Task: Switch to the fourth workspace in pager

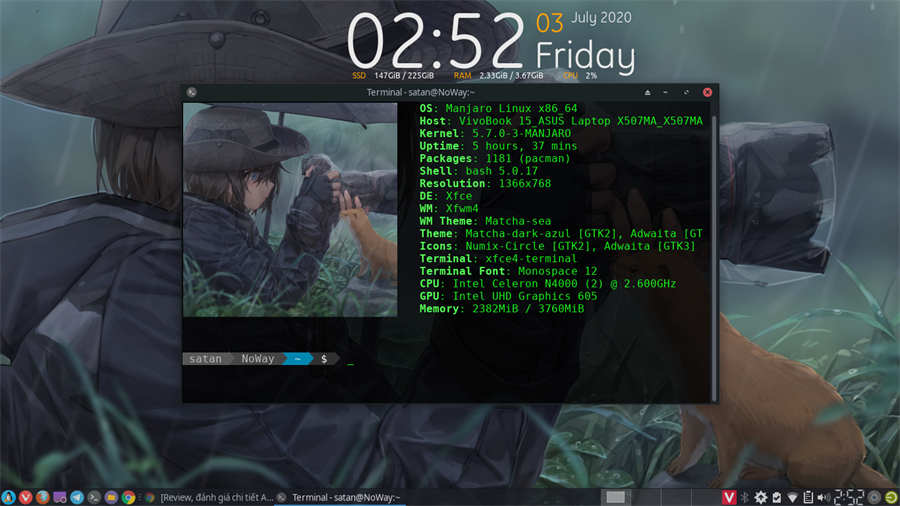Action: click(705, 497)
